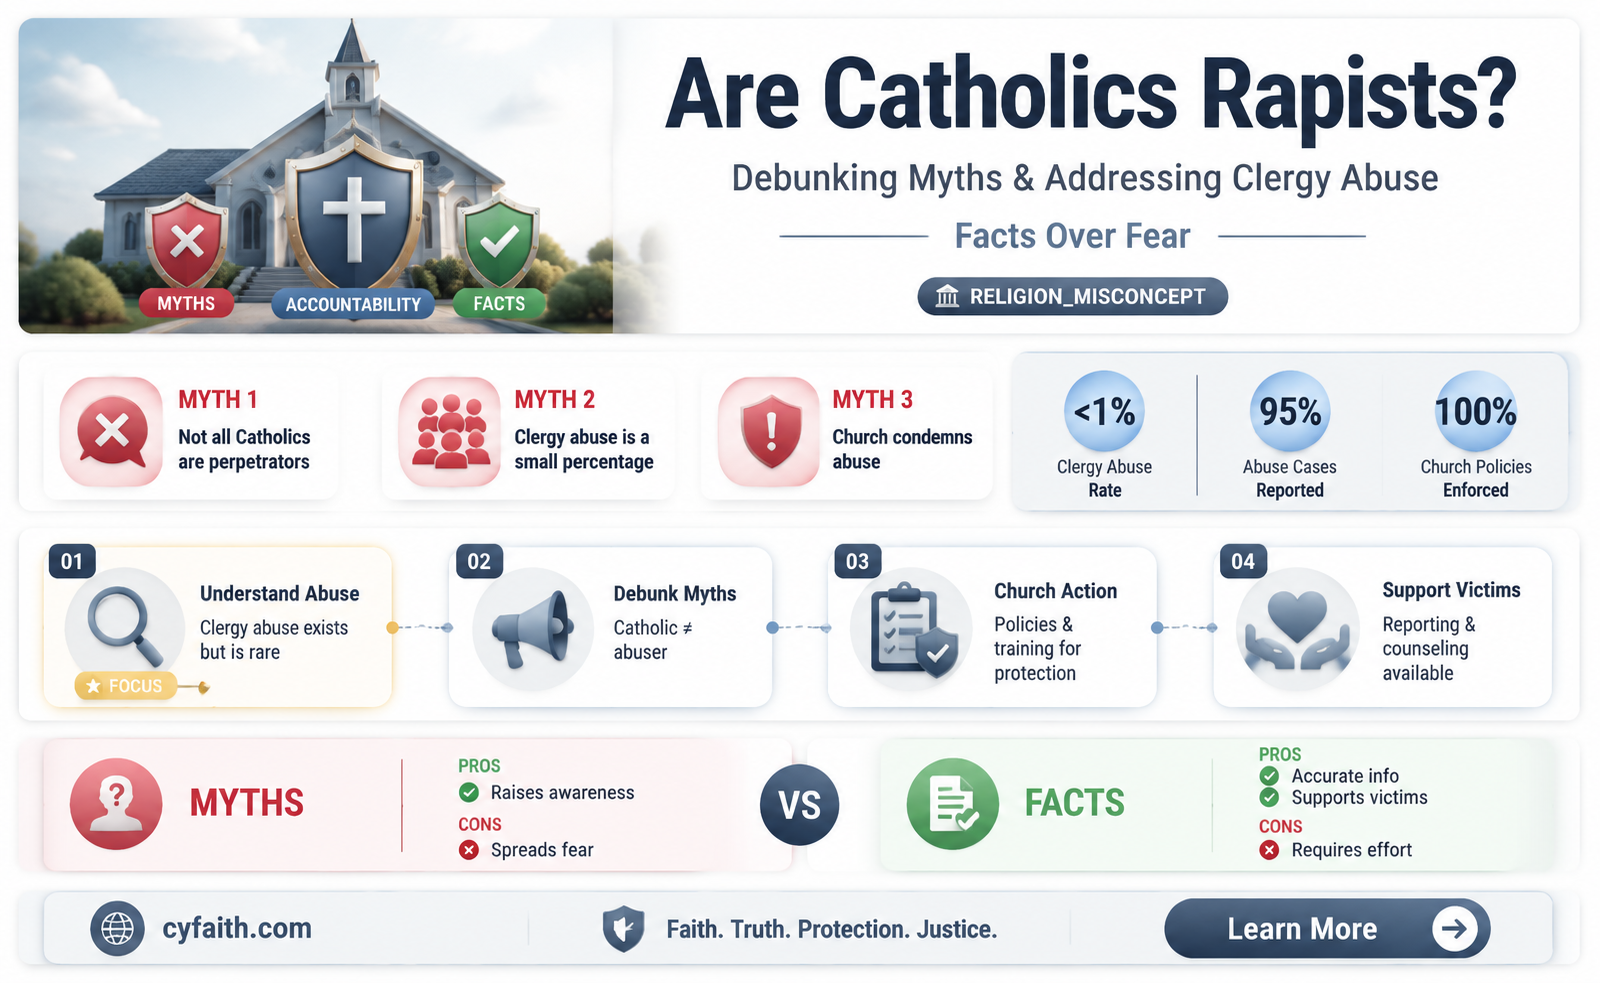Viewport: 1600px width, 983px height.
Task: Click the MYTH 3 heading text
Action: pyautogui.click(x=873, y=400)
